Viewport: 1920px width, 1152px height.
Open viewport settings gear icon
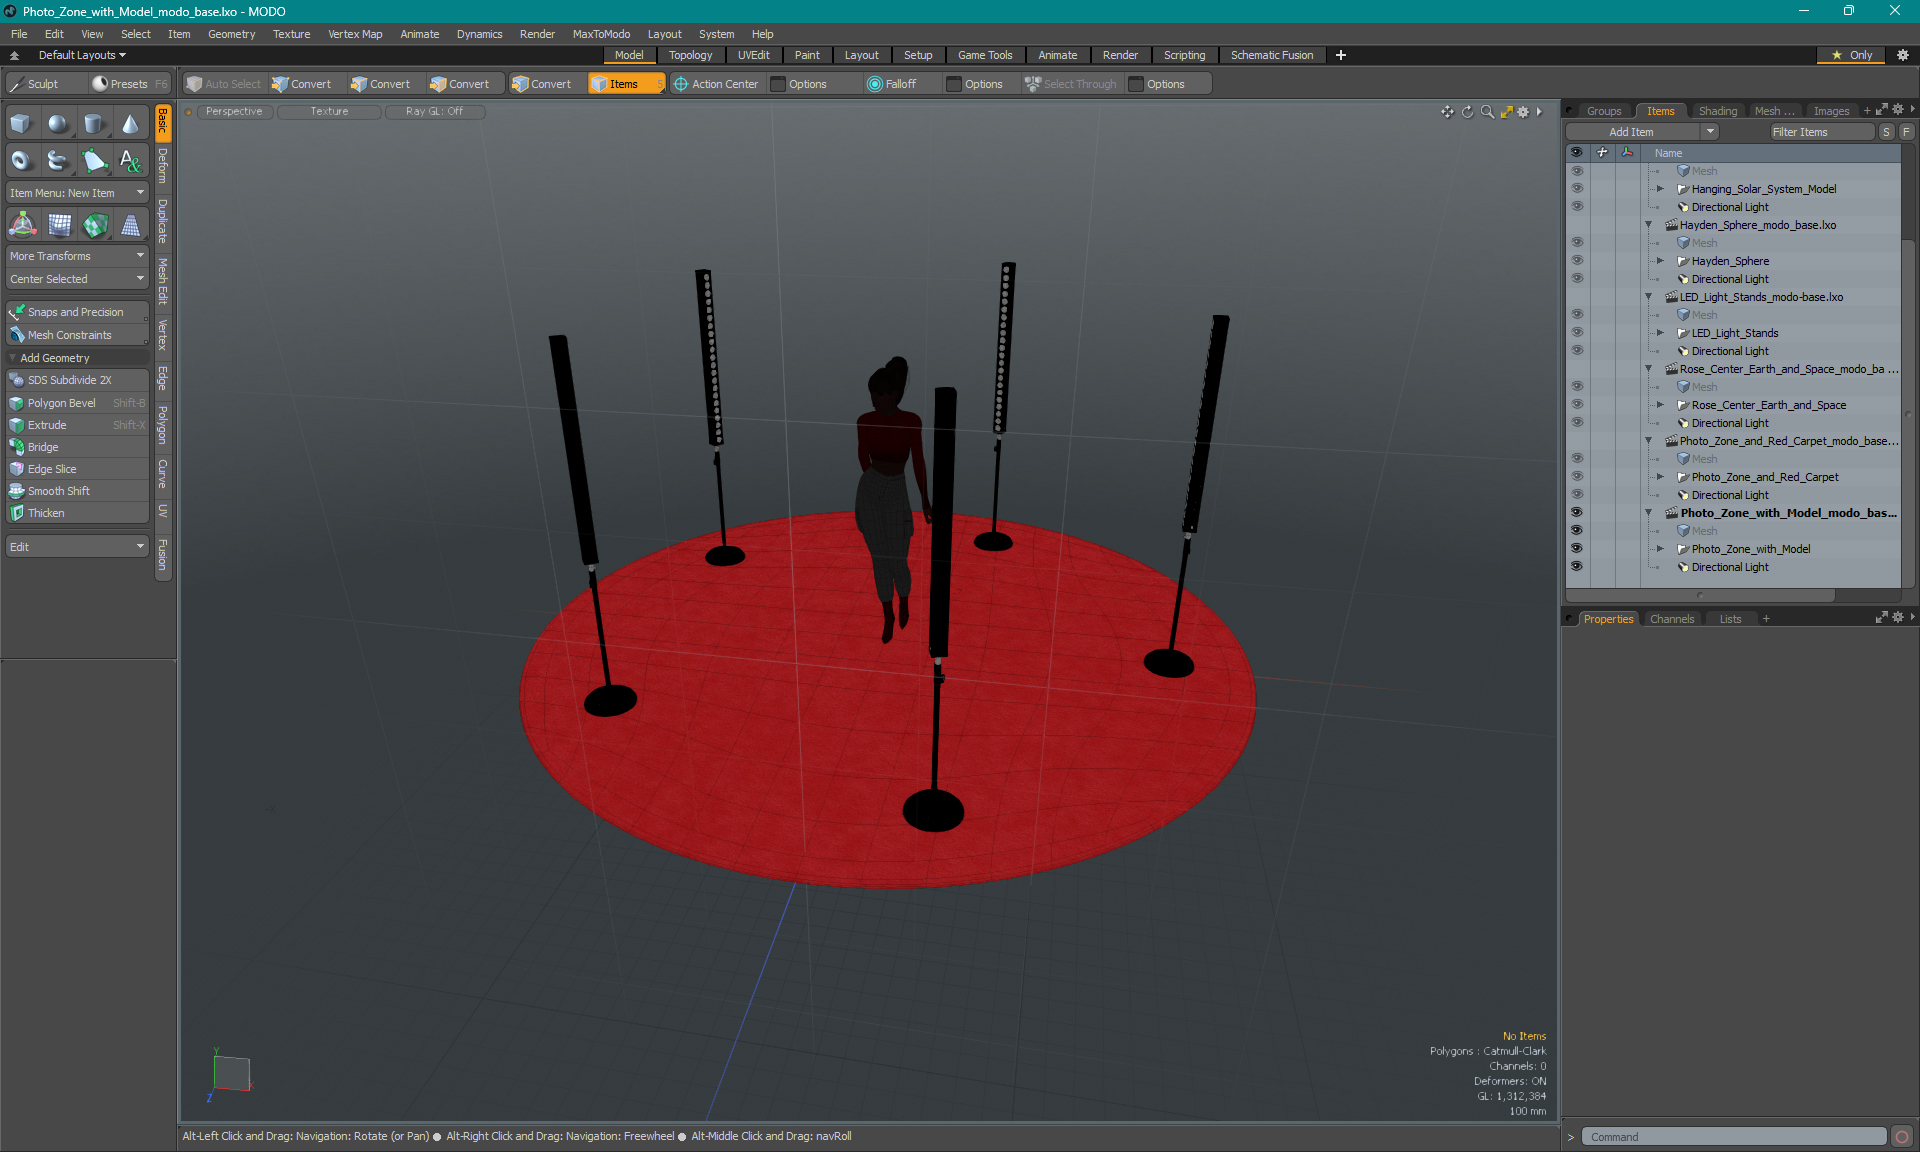click(x=1523, y=112)
